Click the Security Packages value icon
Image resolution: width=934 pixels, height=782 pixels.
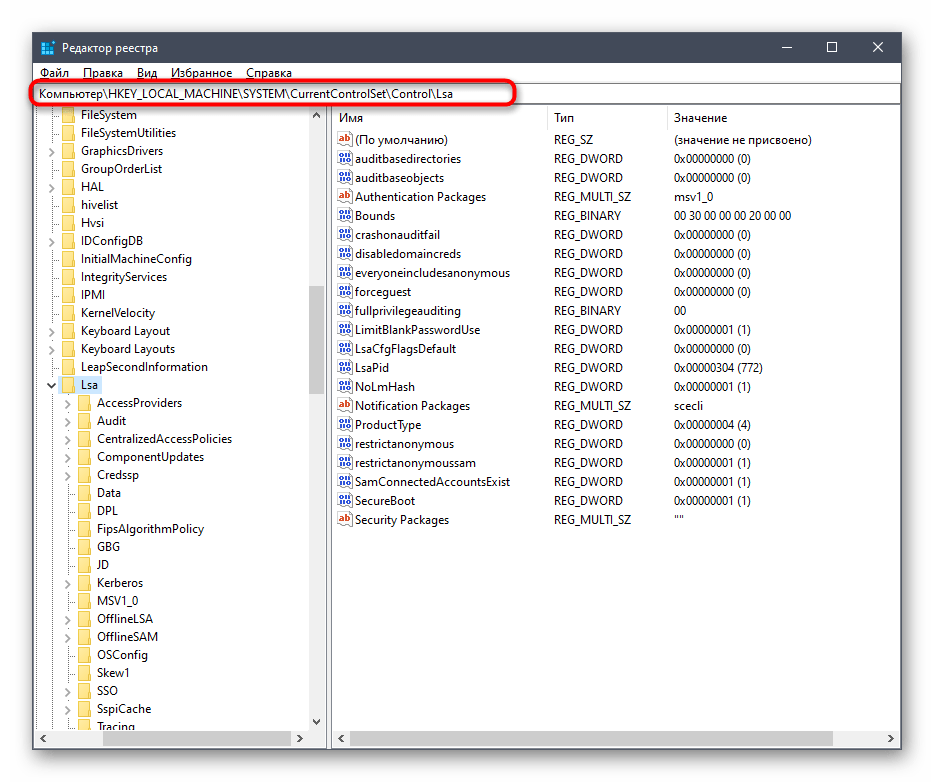point(346,520)
